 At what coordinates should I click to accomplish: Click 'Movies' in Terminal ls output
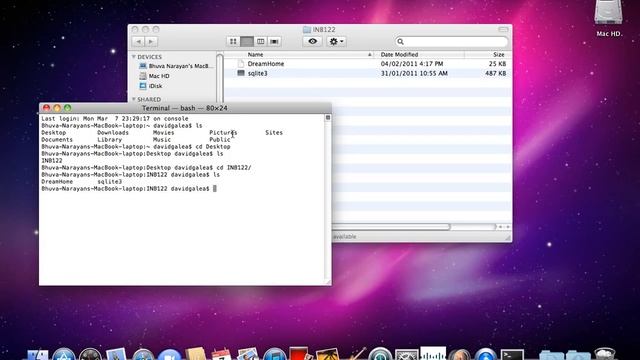point(163,133)
